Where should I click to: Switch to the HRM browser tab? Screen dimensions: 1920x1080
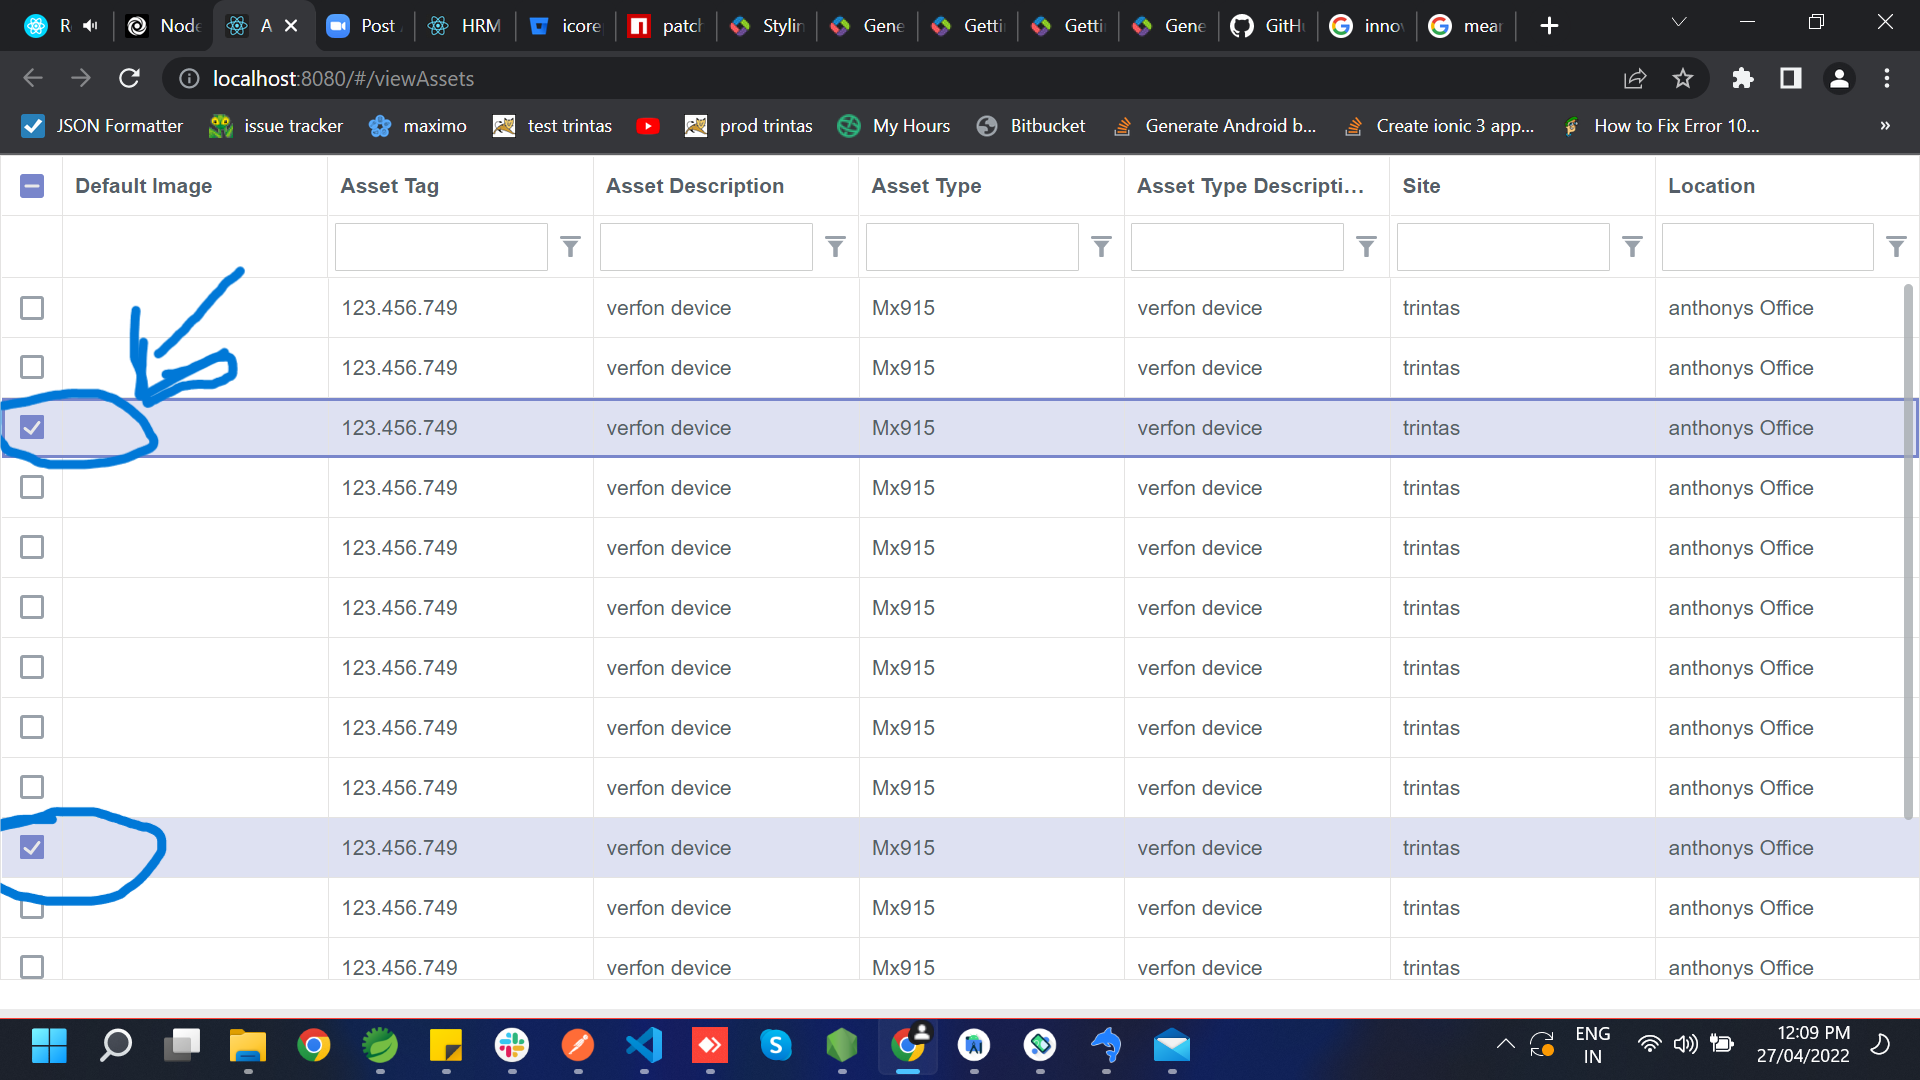(x=465, y=26)
